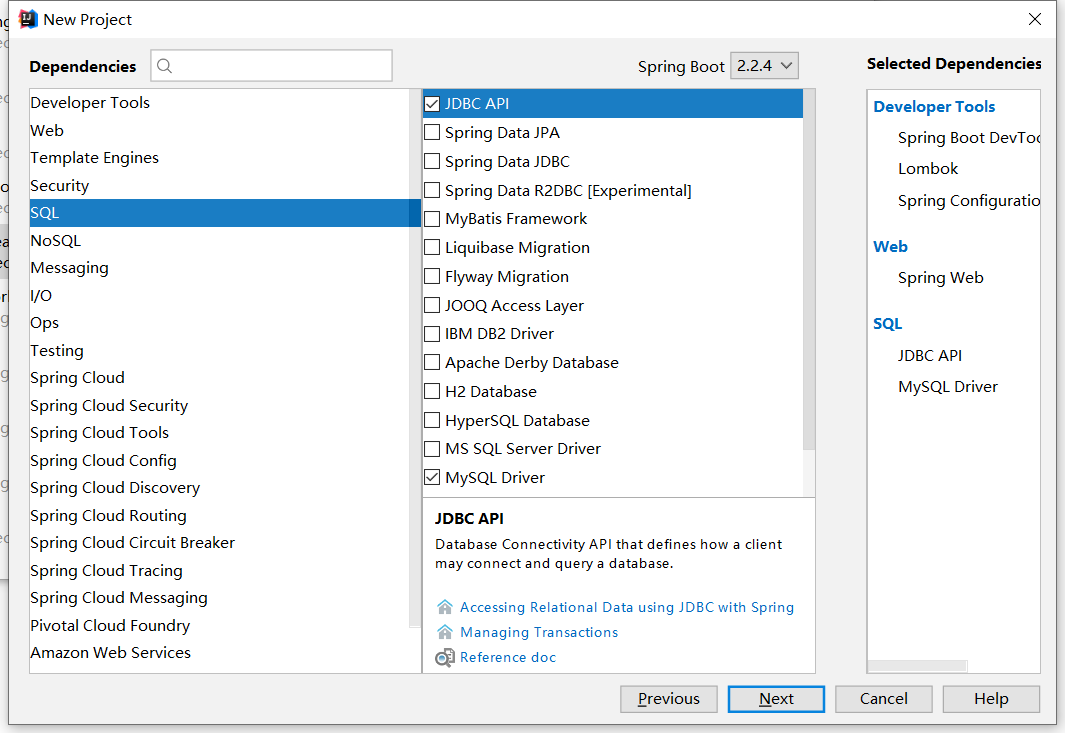1065x733 pixels.
Task: Select Spring Web in Selected Dependencies
Action: coord(941,278)
